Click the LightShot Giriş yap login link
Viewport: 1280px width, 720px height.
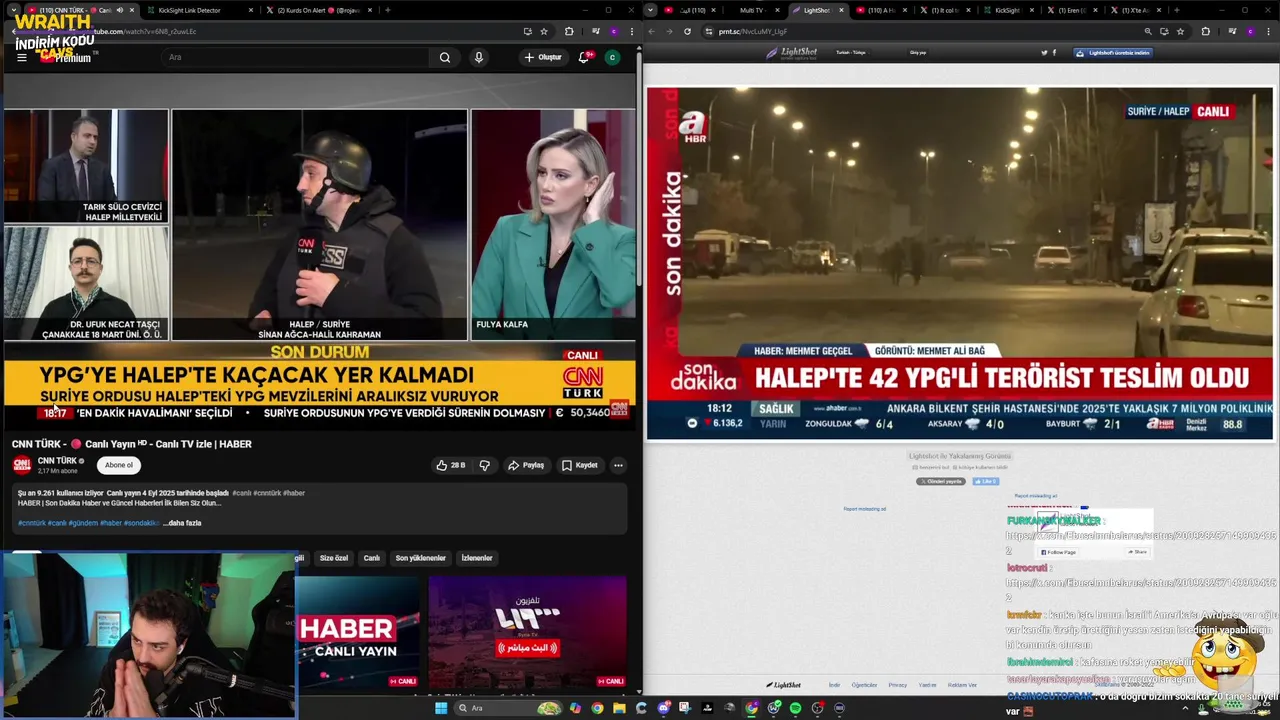918,52
